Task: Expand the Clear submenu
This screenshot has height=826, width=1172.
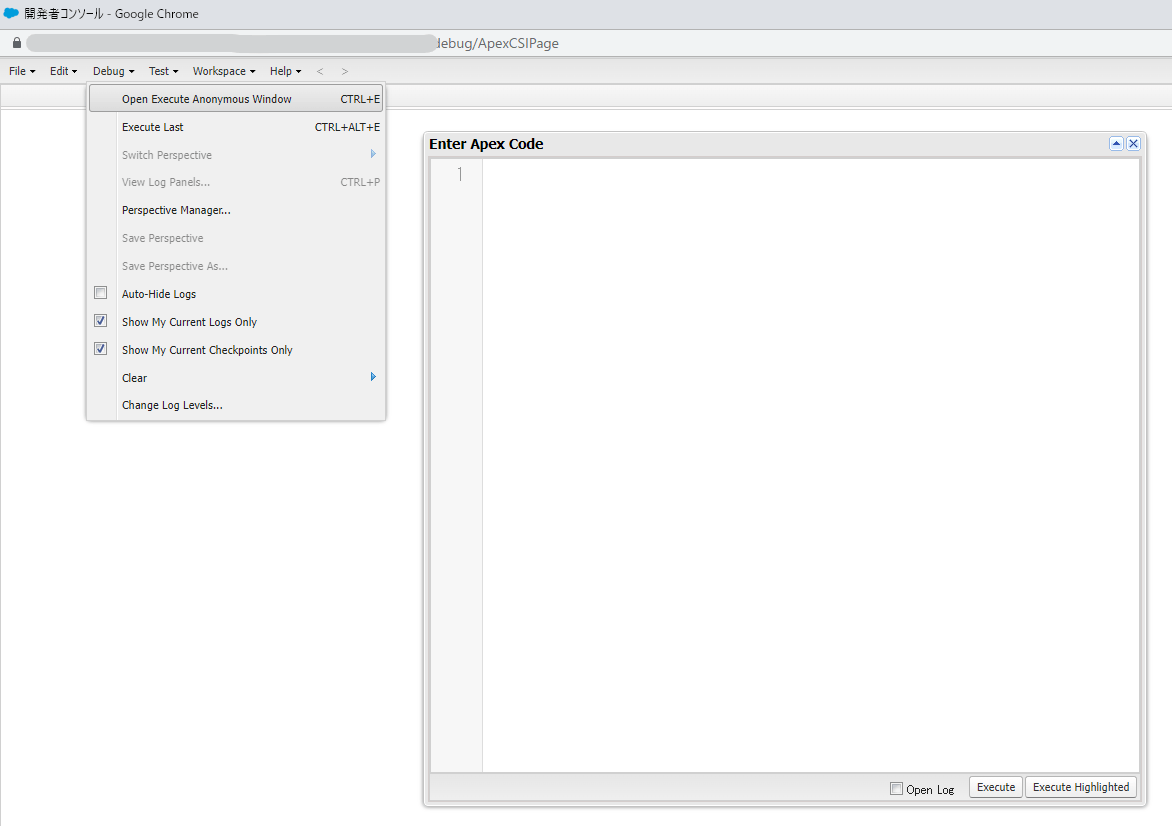Action: pyautogui.click(x=236, y=377)
